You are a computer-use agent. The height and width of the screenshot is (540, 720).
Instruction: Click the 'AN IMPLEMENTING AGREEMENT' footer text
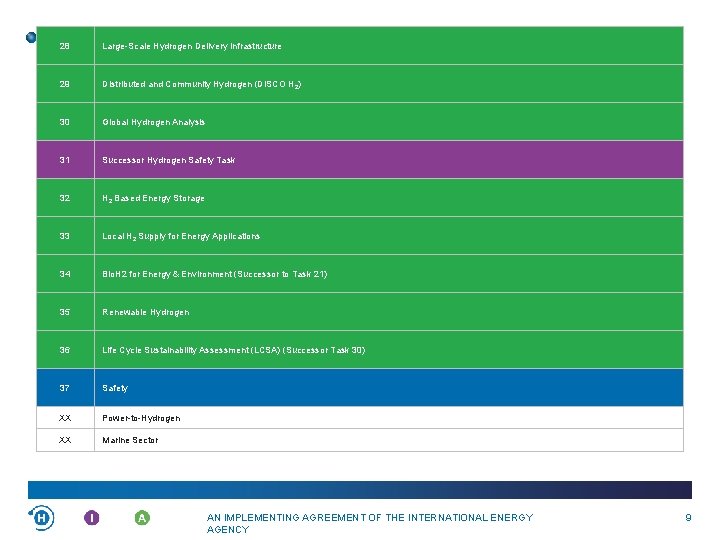(370, 523)
